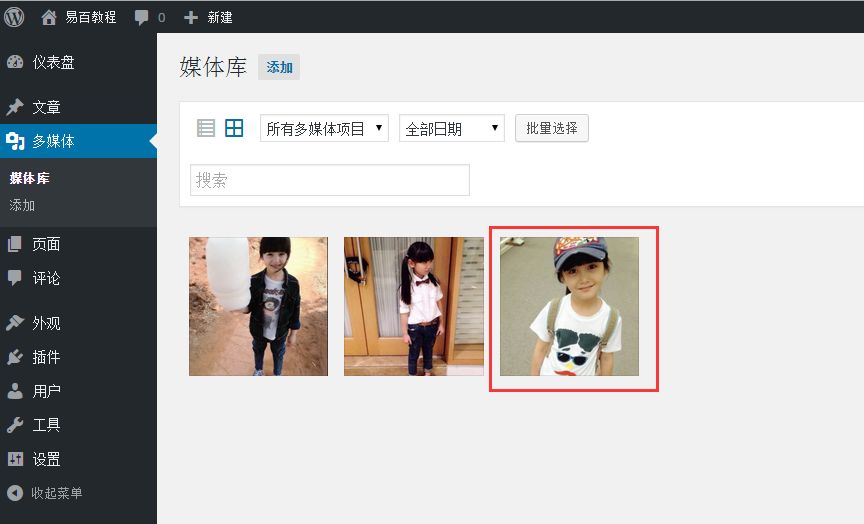Switch to list view icon
The height and width of the screenshot is (524, 864).
click(206, 128)
